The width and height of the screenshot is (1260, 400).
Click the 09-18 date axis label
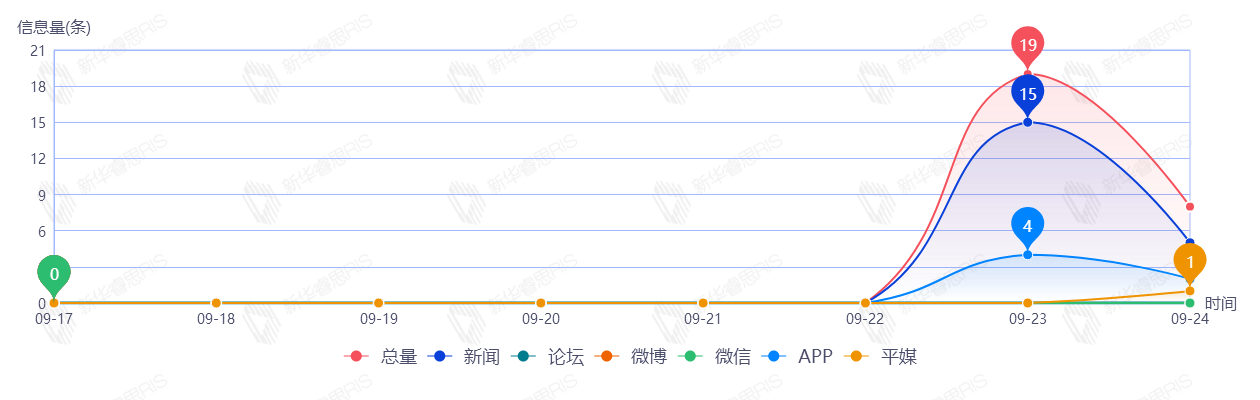click(x=216, y=319)
